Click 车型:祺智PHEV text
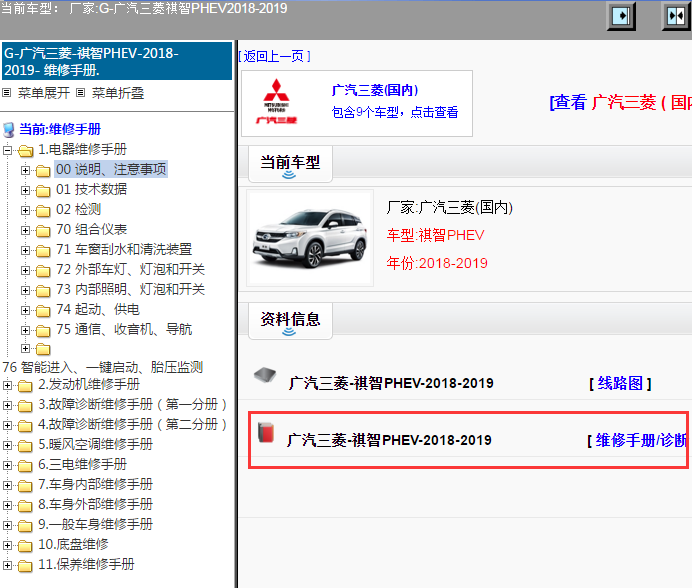The image size is (692, 588). 436,235
